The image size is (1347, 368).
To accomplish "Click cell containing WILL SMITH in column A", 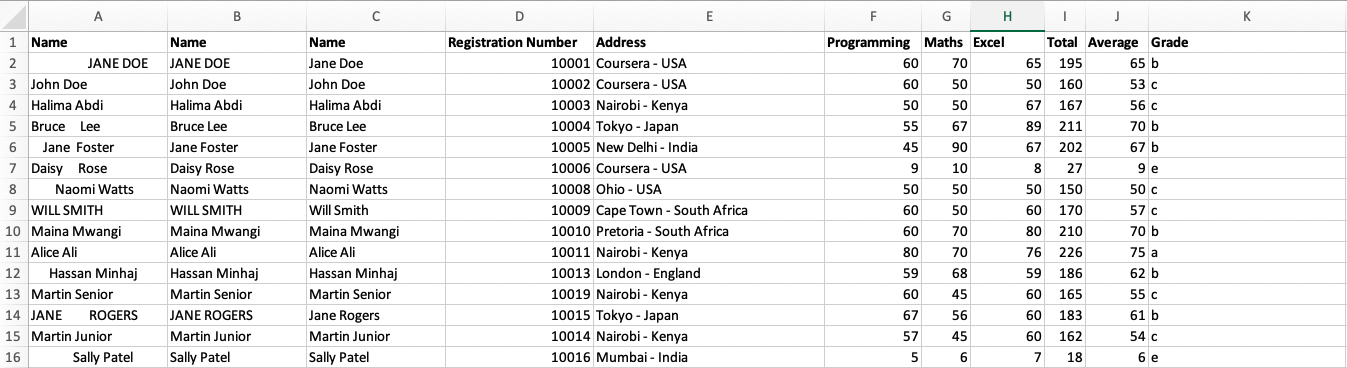I will (98, 210).
